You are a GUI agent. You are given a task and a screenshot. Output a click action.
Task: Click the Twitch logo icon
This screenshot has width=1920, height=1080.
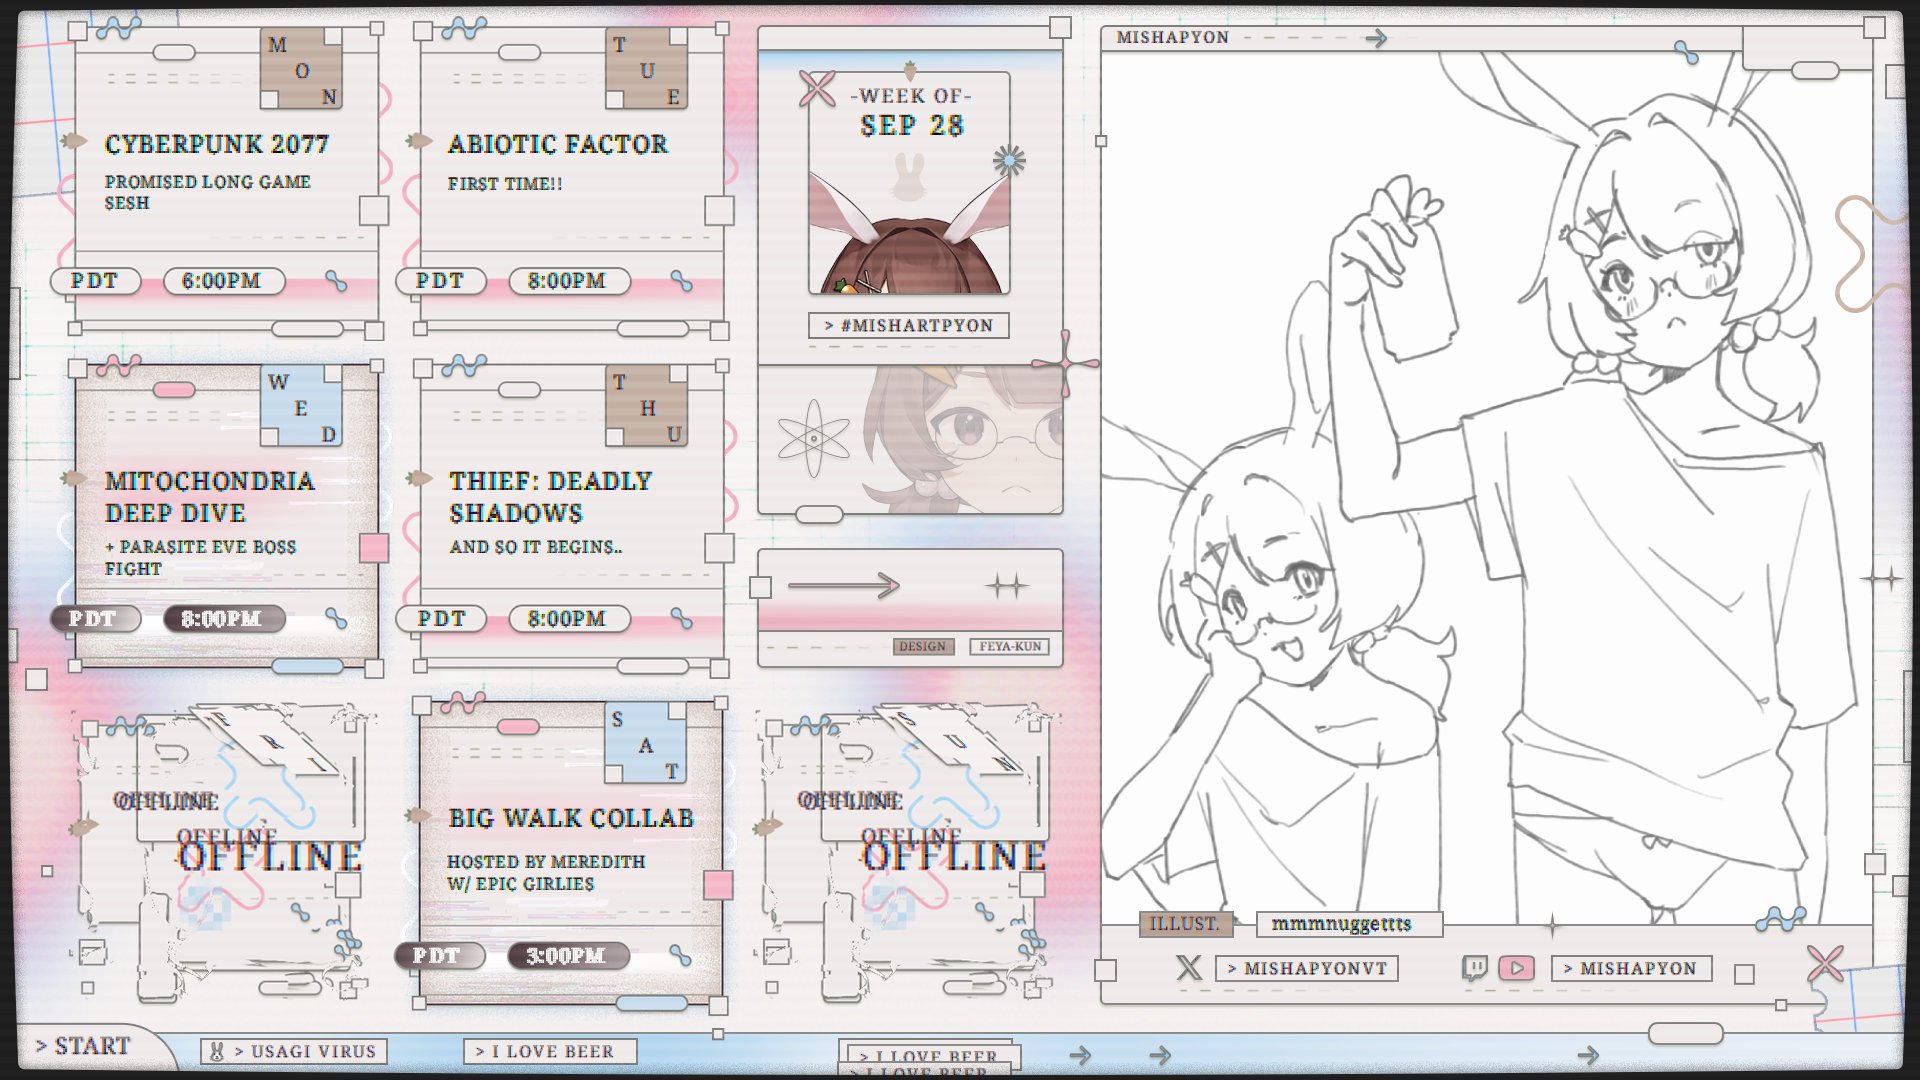coord(1474,968)
